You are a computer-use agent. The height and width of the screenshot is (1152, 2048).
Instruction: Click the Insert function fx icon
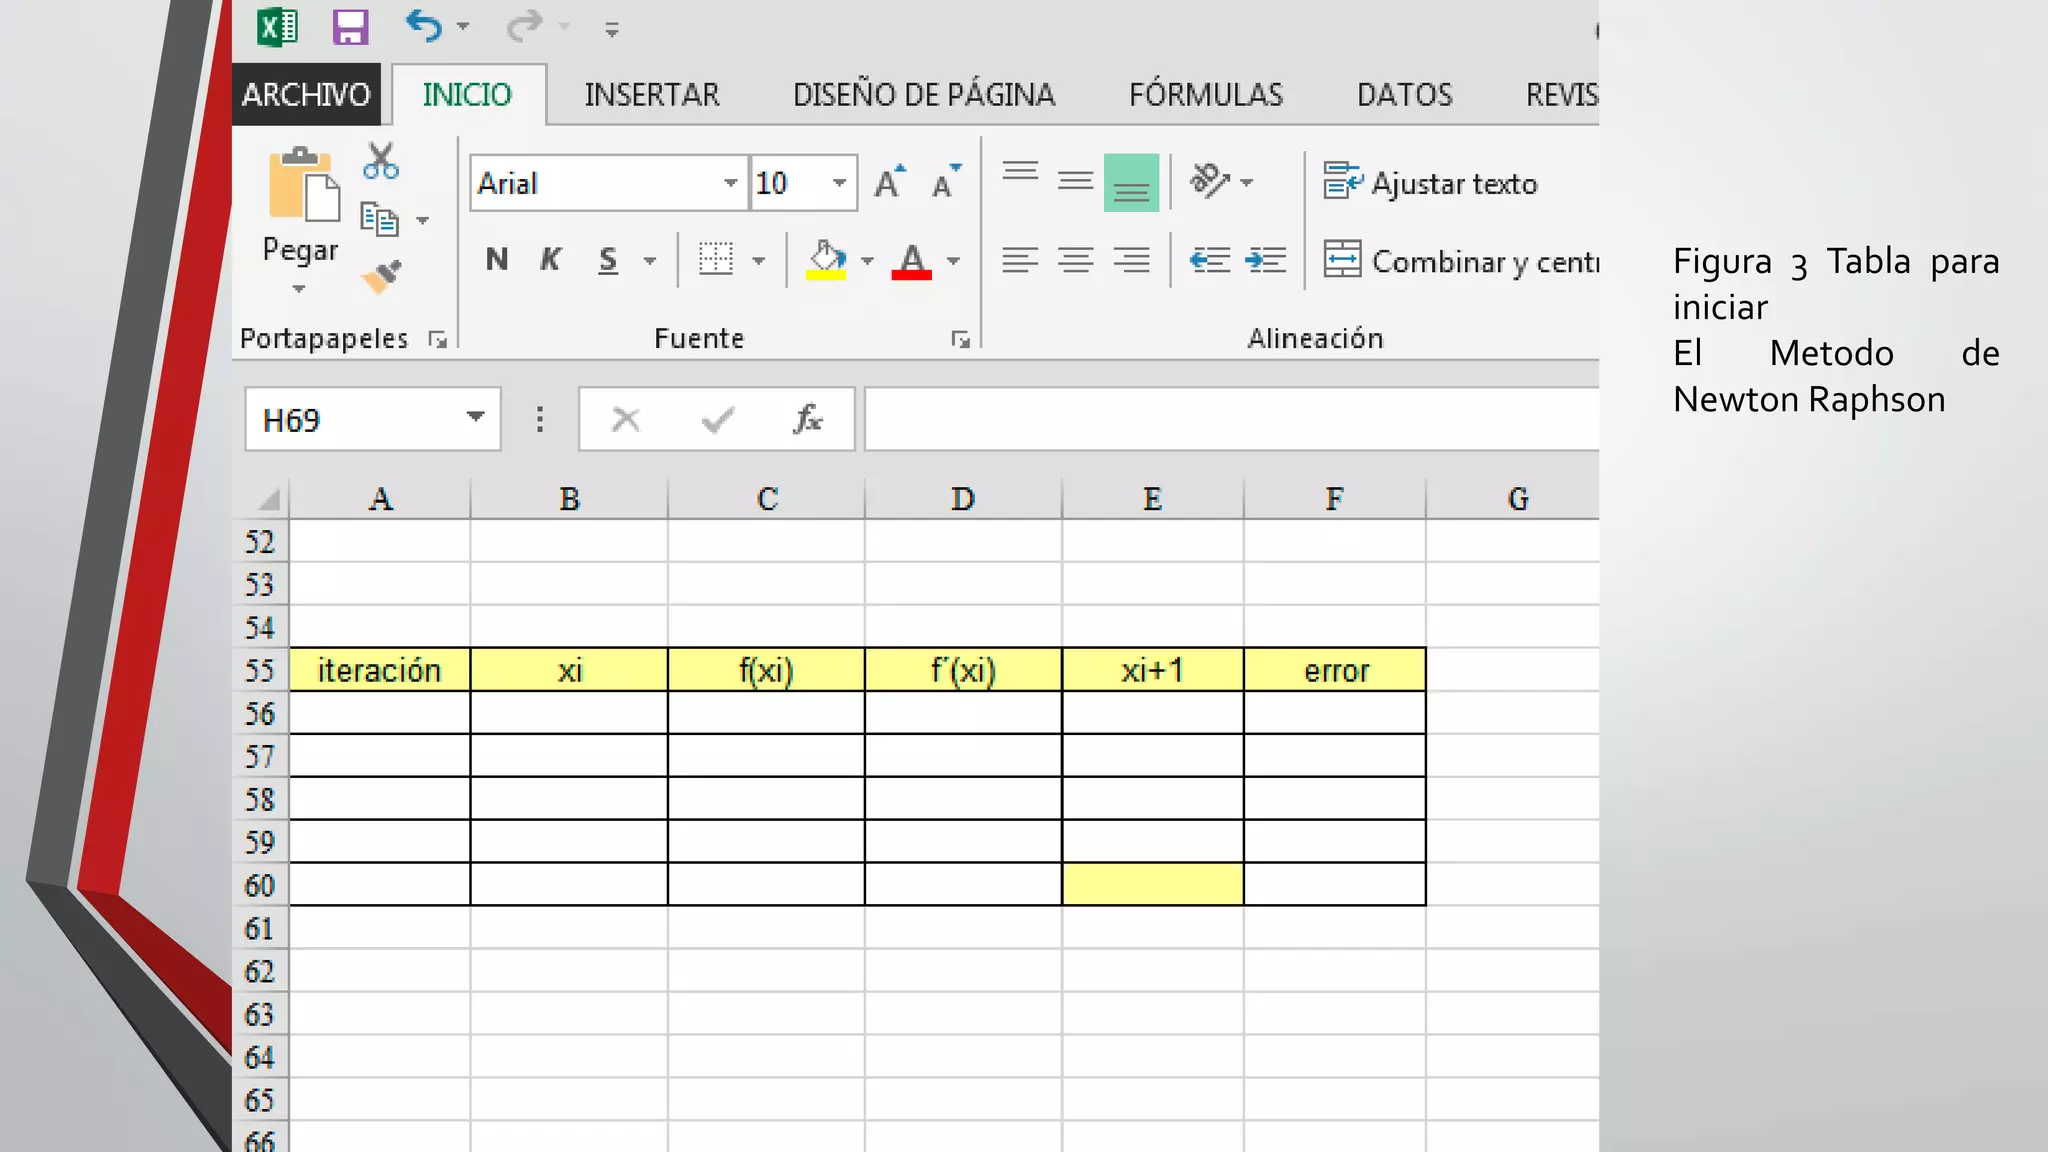click(807, 419)
